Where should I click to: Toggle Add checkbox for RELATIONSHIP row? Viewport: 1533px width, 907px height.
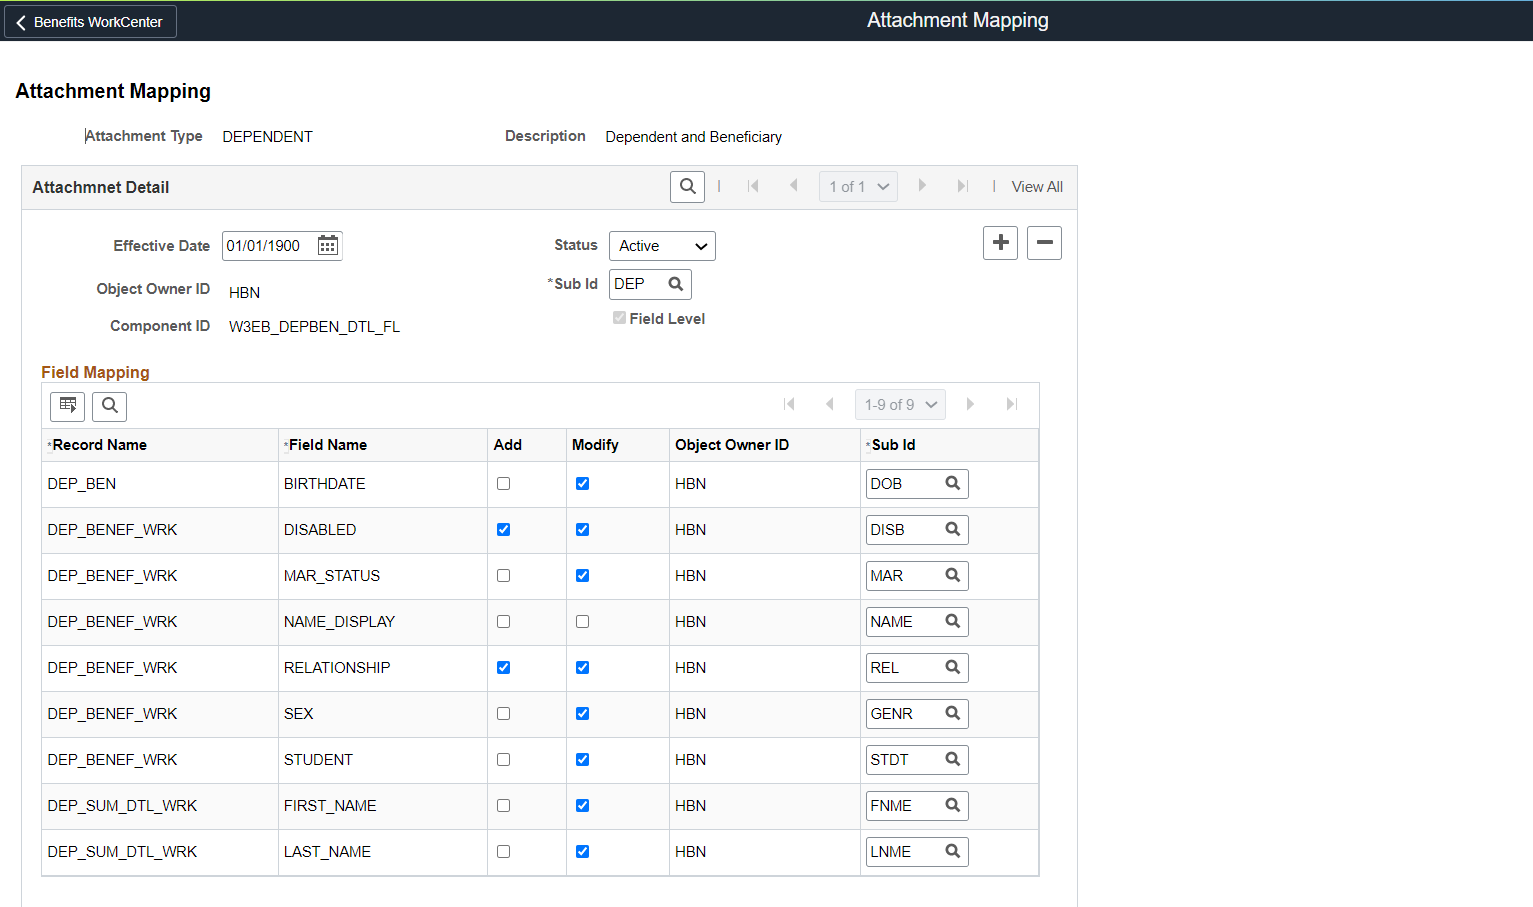[x=504, y=668]
